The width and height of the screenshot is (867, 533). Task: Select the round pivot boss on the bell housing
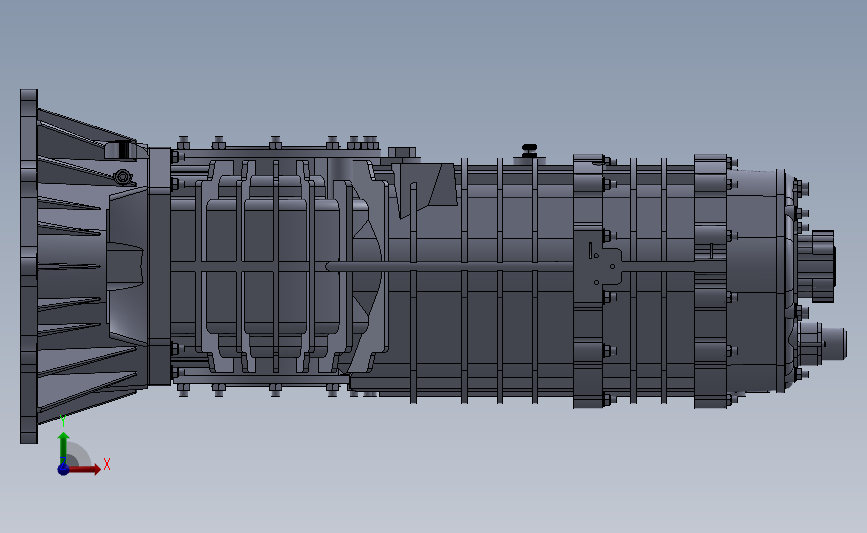coord(123,177)
